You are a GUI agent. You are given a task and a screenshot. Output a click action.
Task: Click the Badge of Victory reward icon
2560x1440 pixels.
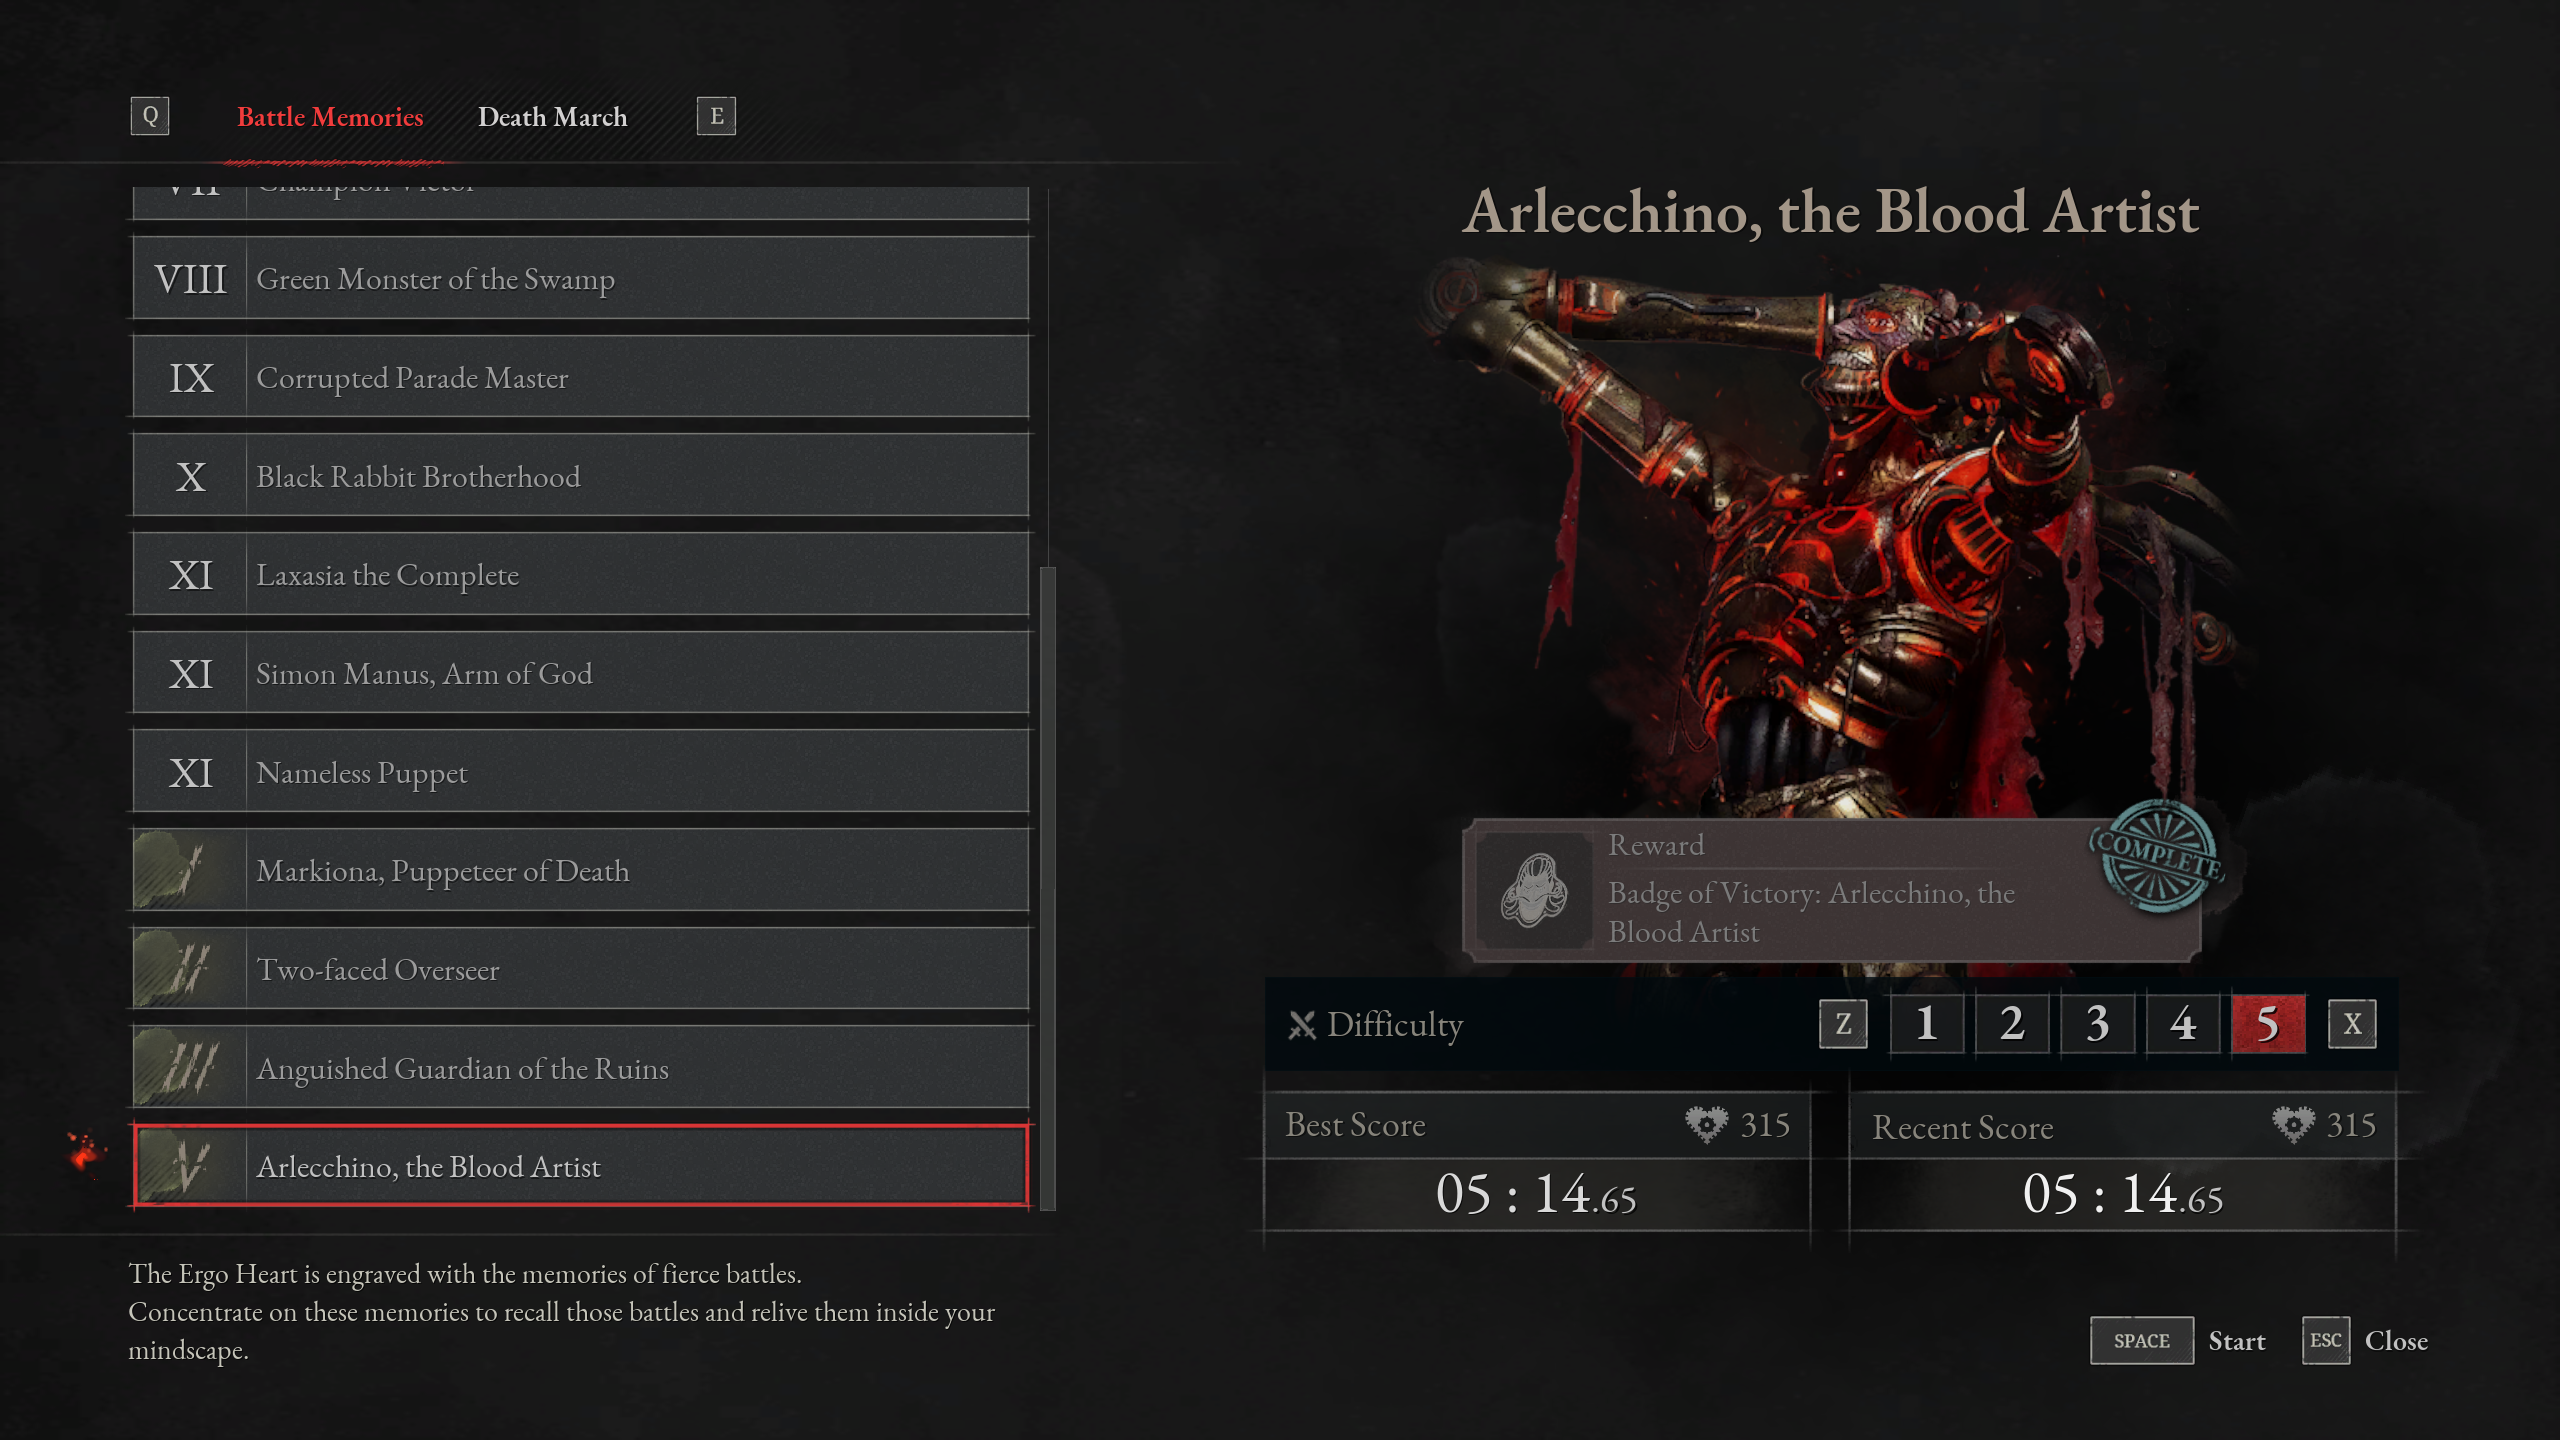(x=1534, y=889)
